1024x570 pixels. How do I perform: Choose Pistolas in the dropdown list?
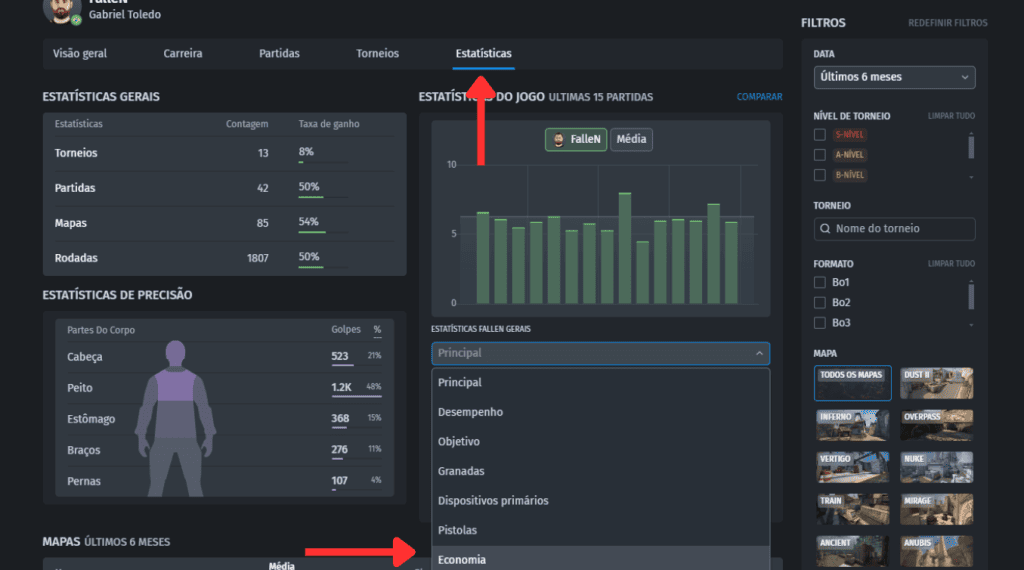click(x=600, y=530)
